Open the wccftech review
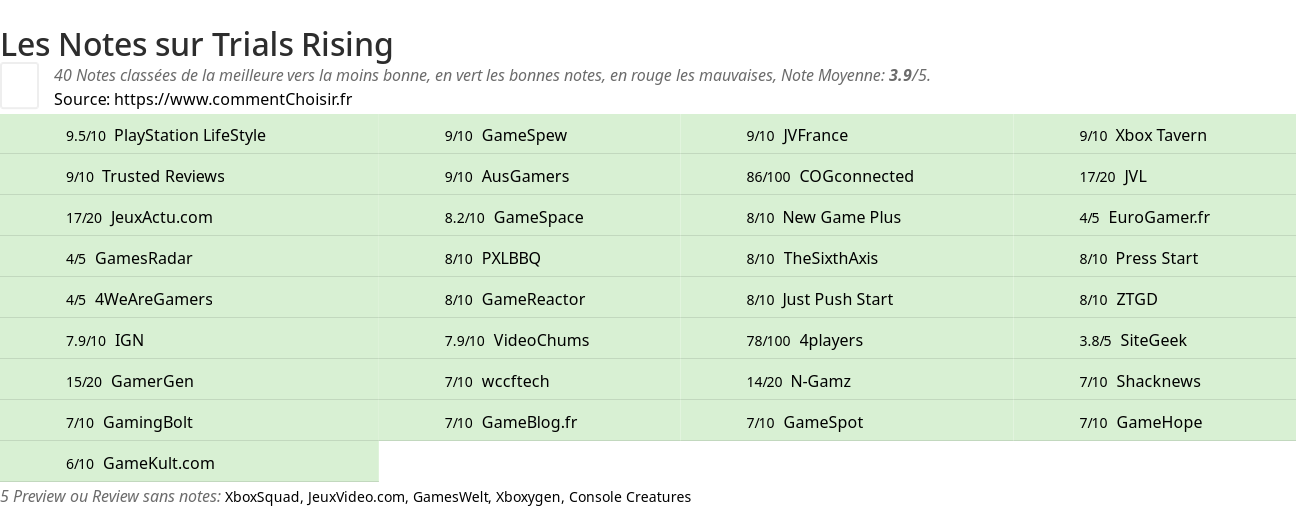 point(515,381)
